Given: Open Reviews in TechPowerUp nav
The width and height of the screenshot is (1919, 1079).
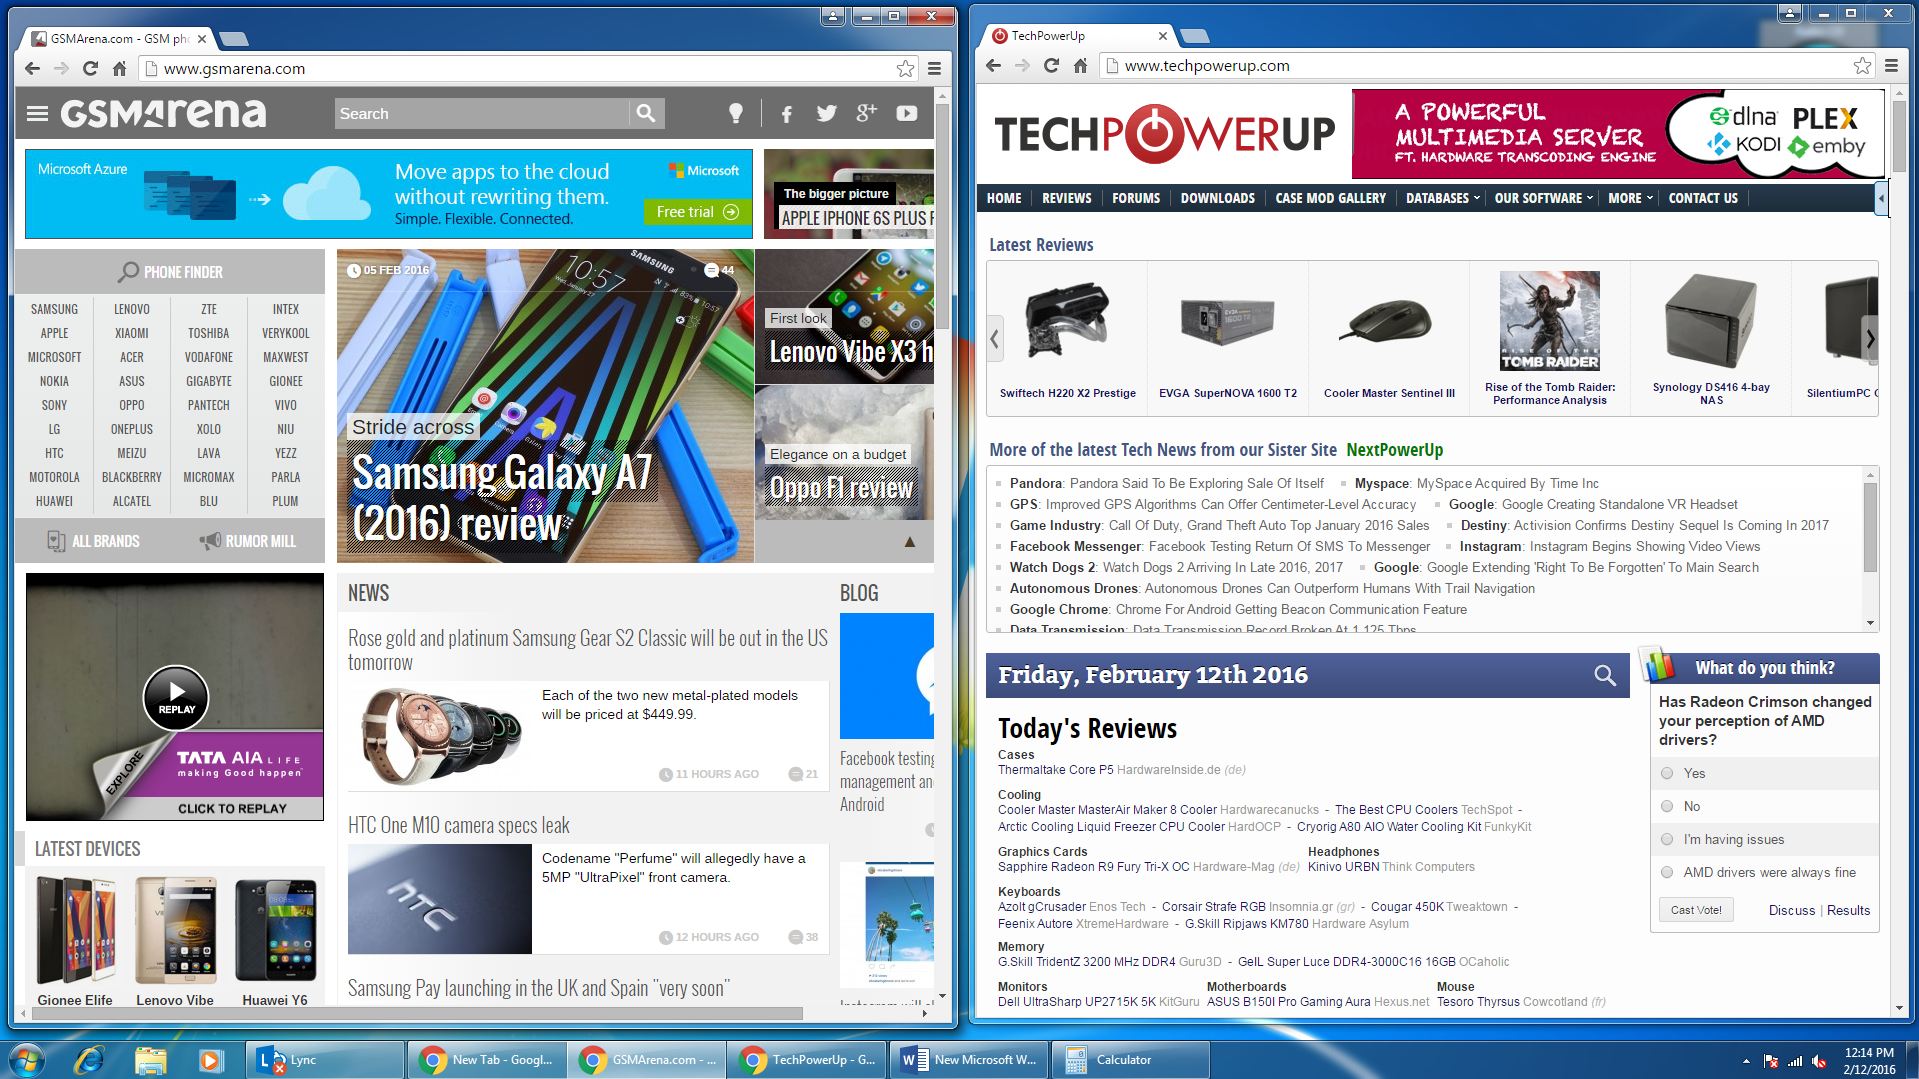Looking at the screenshot, I should point(1066,198).
